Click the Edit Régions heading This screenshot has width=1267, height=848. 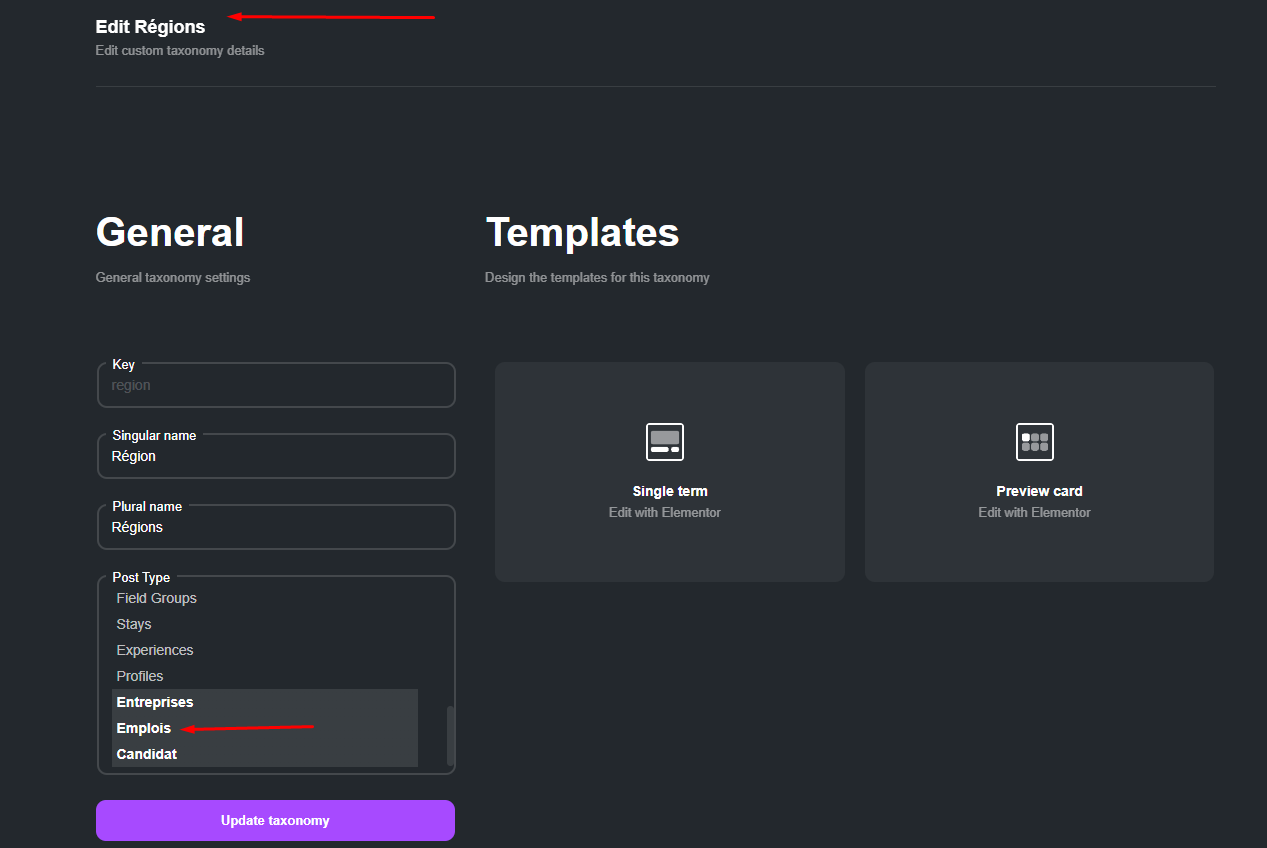[150, 26]
